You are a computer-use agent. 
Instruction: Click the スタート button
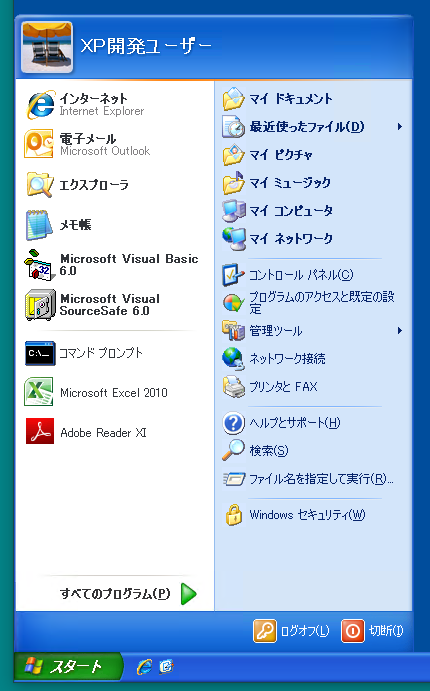67,666
